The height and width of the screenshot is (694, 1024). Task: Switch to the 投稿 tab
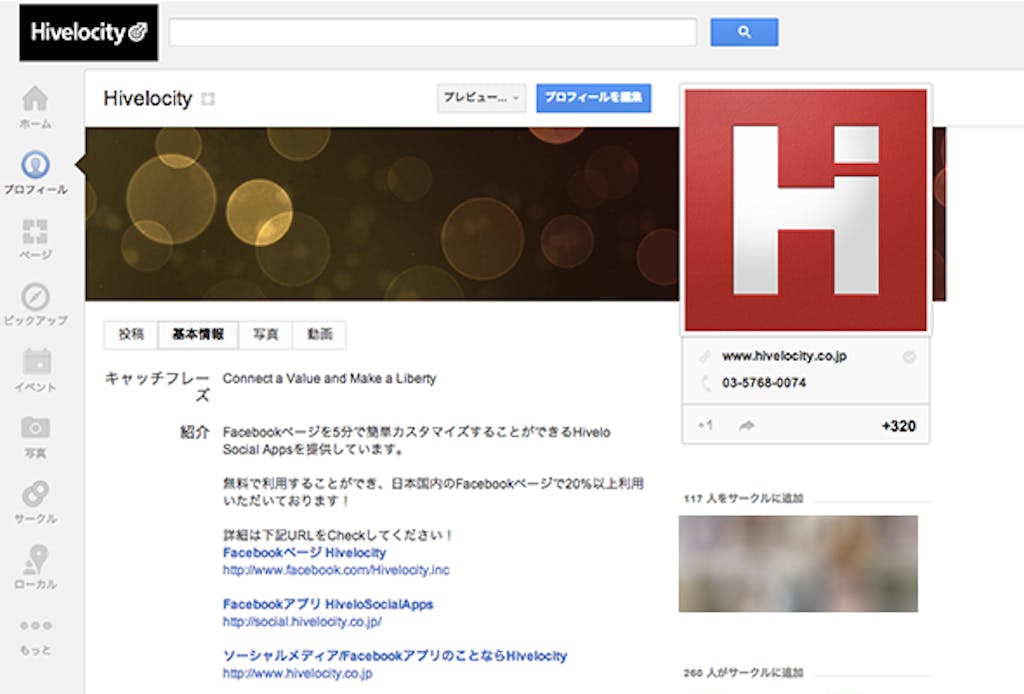pyautogui.click(x=131, y=335)
